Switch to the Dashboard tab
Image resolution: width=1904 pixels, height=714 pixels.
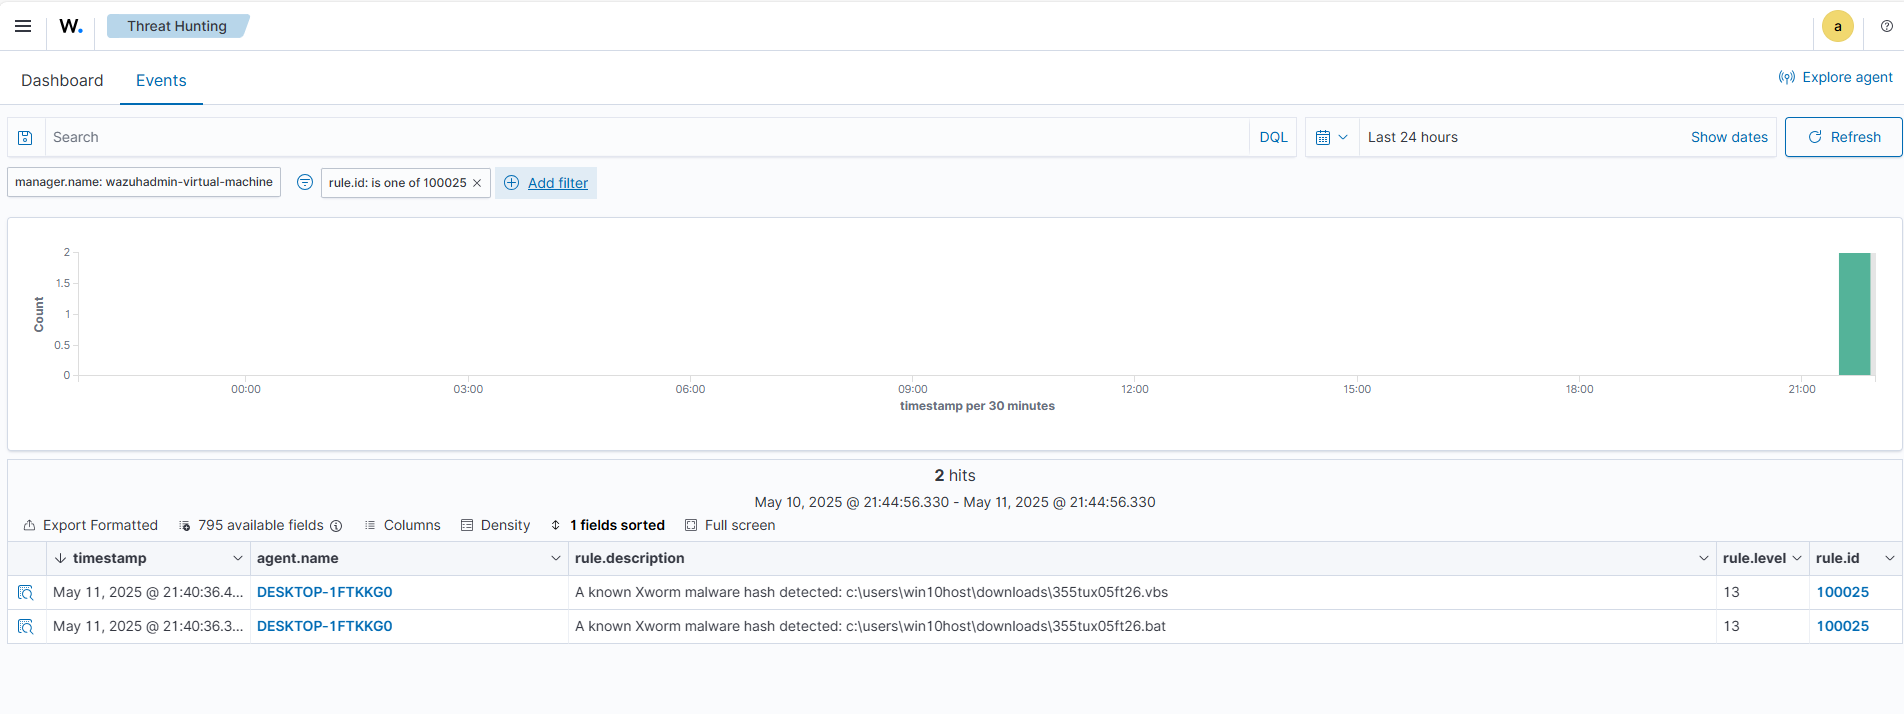pos(62,81)
